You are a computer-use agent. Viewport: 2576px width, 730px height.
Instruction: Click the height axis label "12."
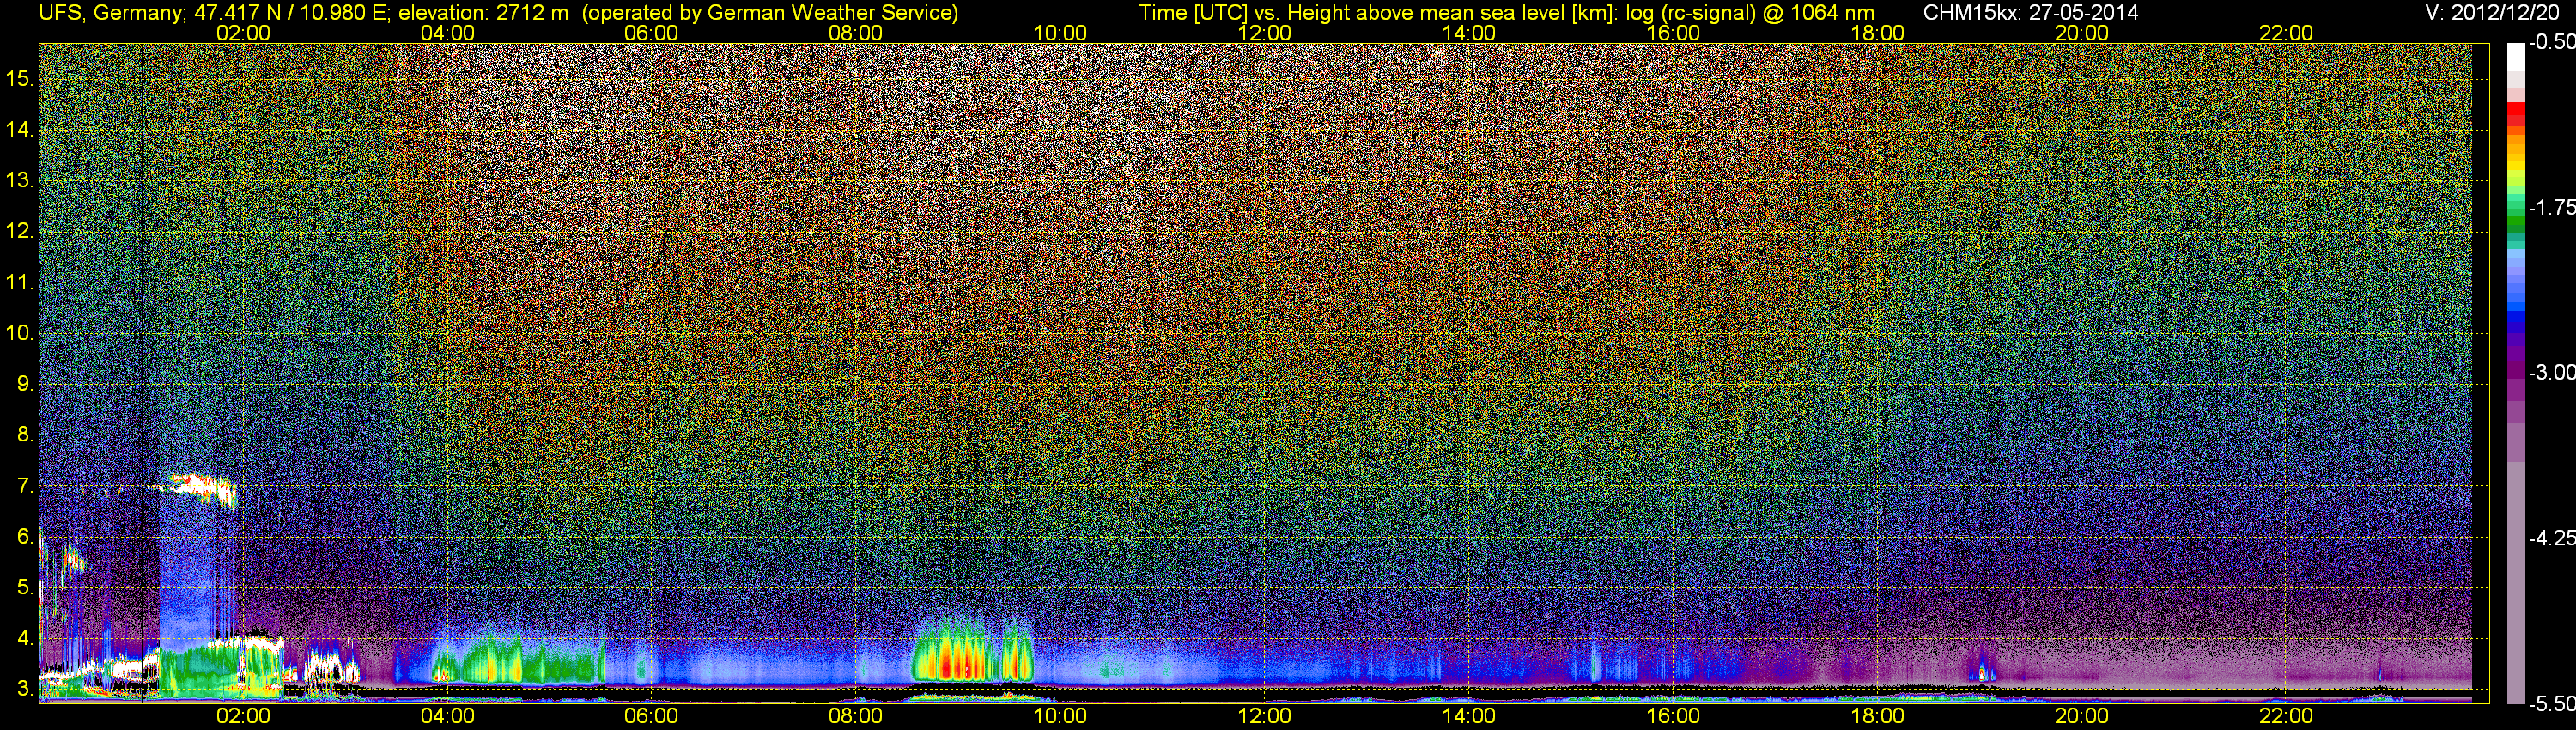(20, 231)
